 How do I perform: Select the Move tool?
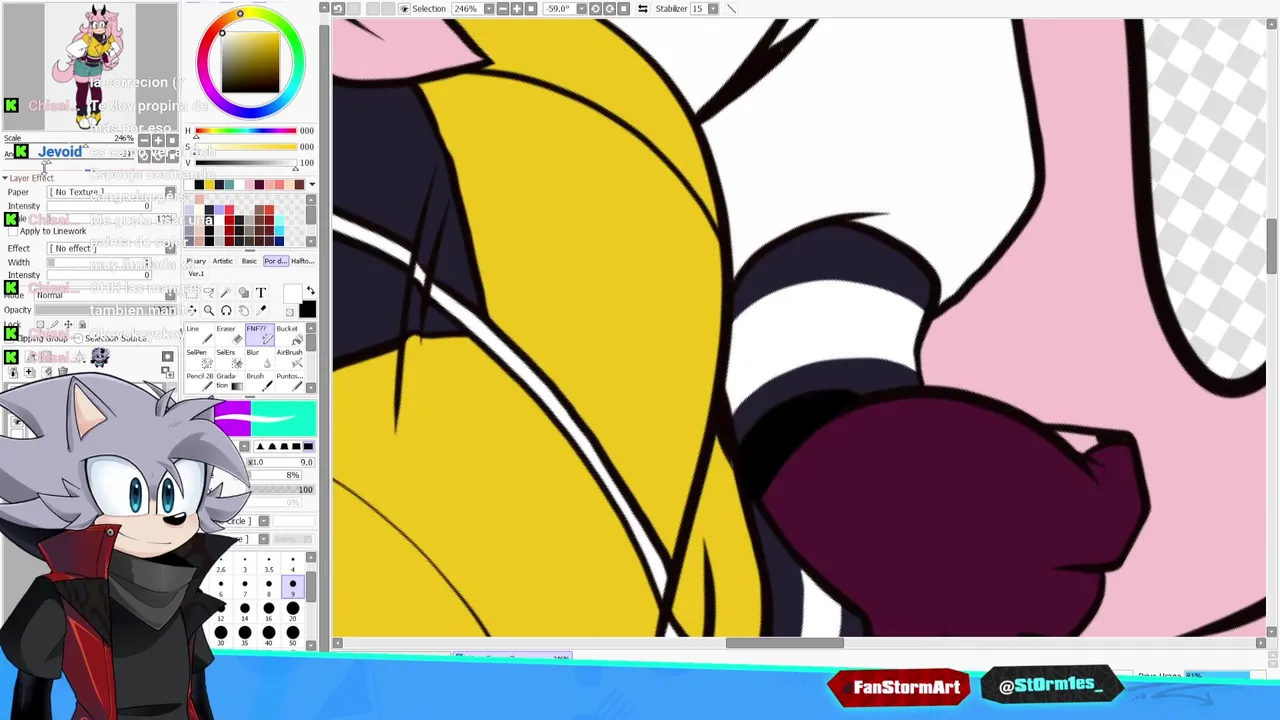[192, 311]
